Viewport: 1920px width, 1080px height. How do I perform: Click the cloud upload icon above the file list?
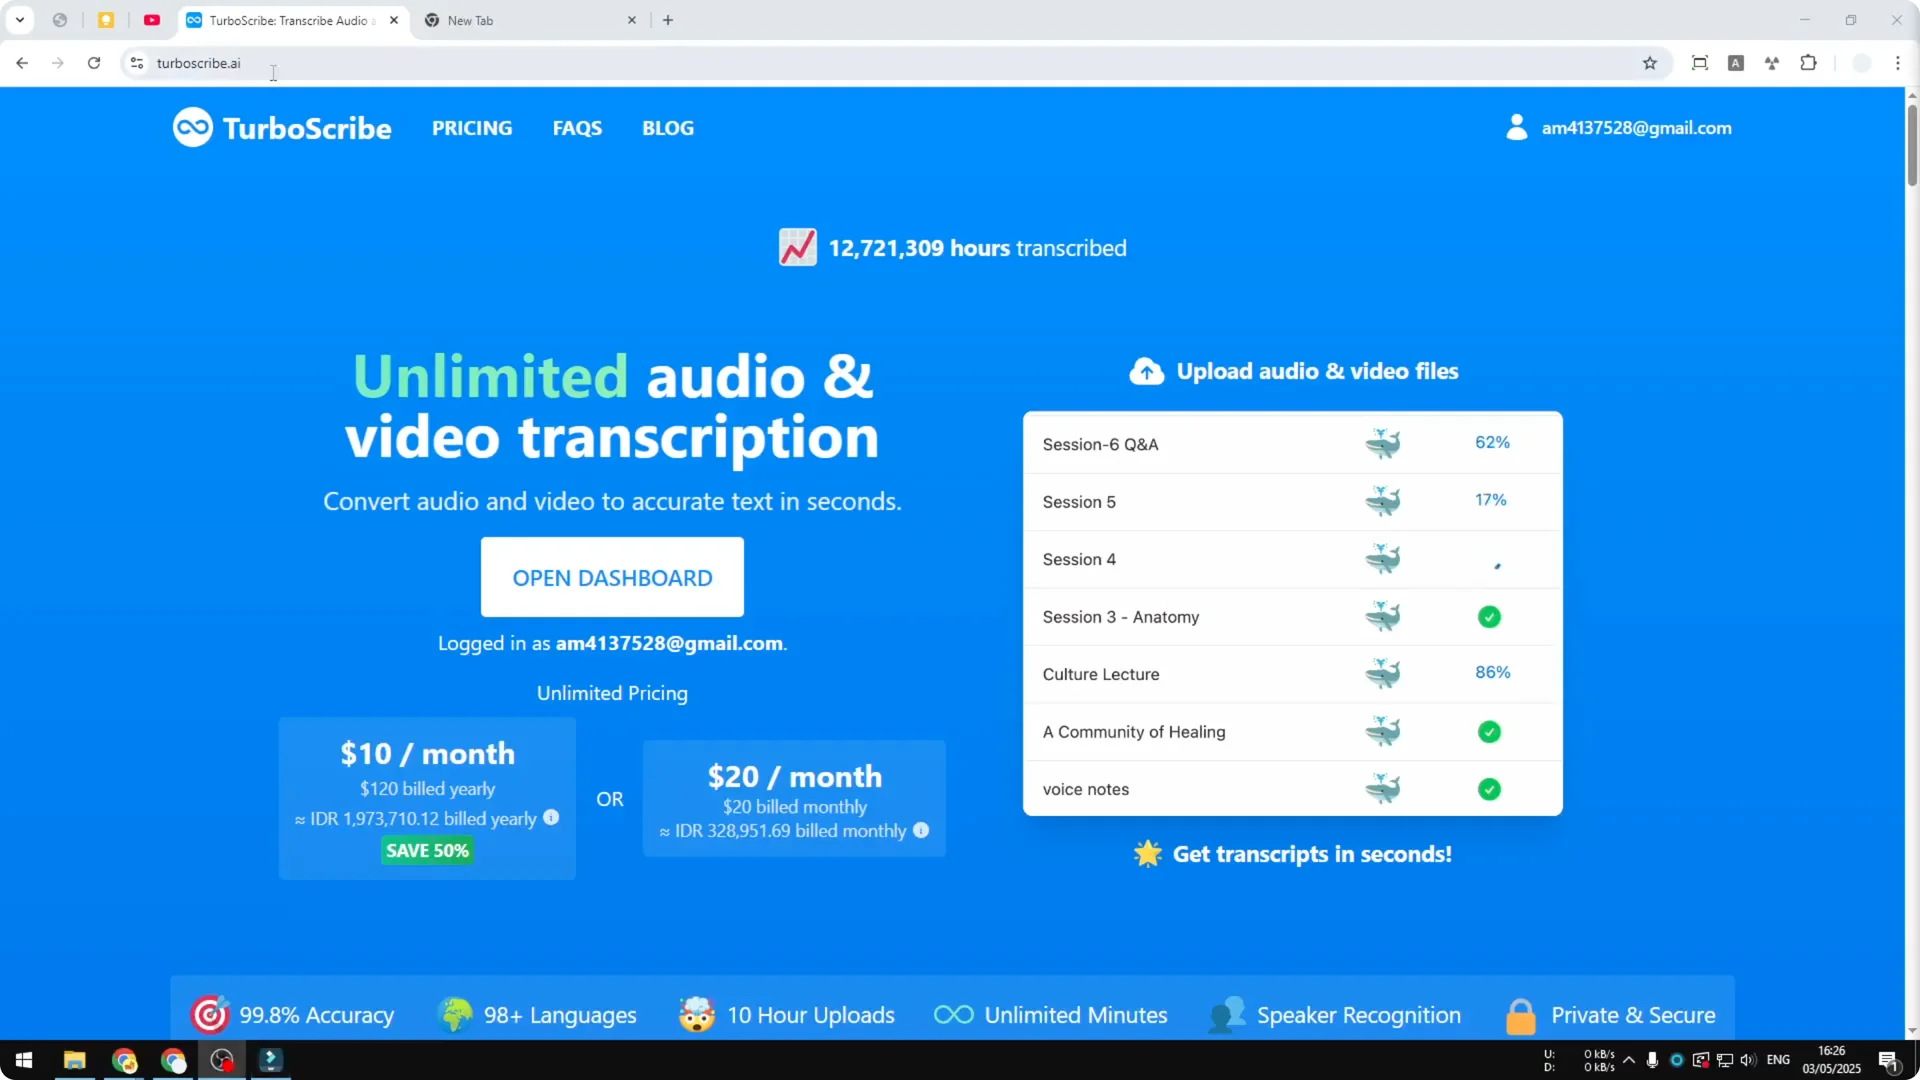pos(1146,371)
